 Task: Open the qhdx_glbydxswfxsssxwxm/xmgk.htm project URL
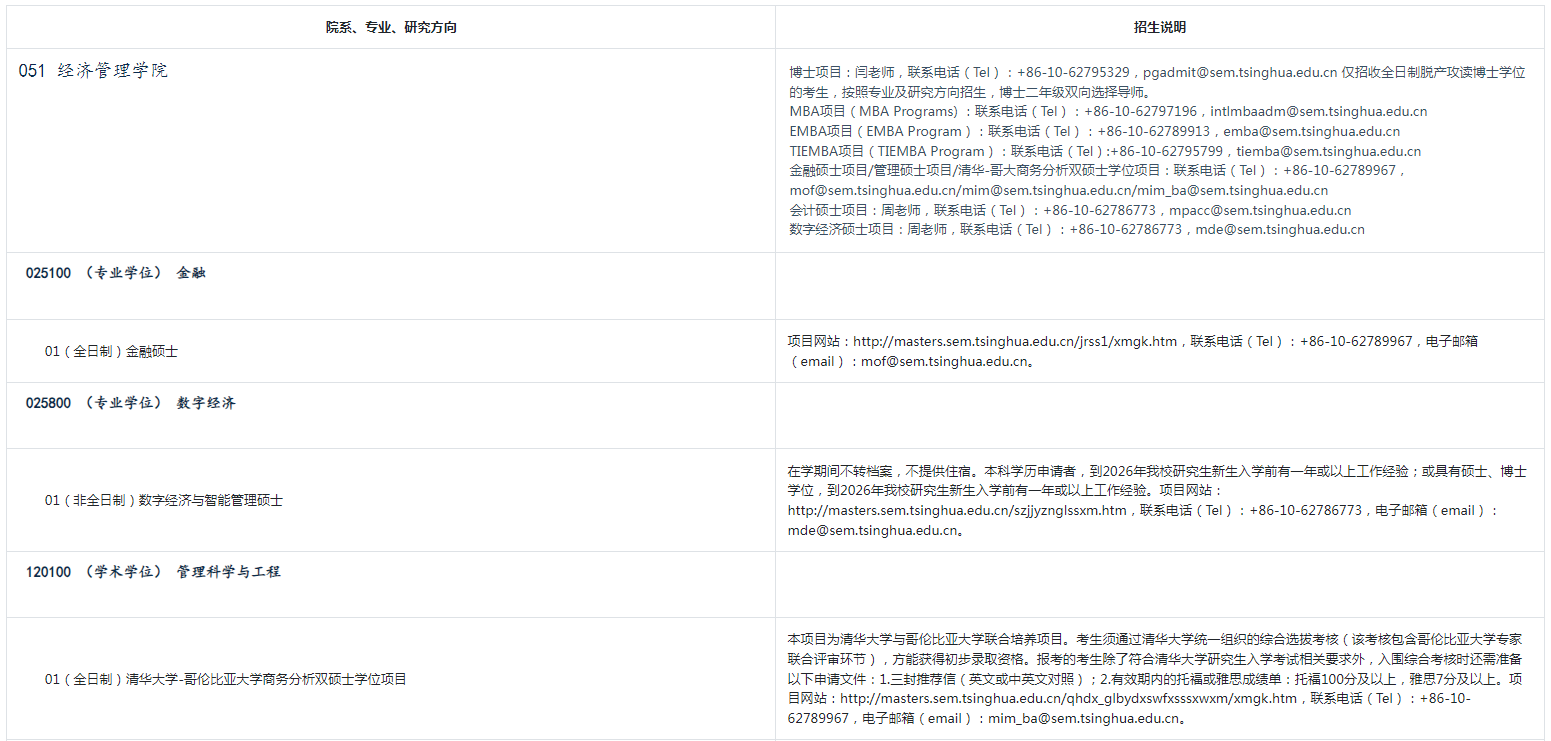point(1067,698)
